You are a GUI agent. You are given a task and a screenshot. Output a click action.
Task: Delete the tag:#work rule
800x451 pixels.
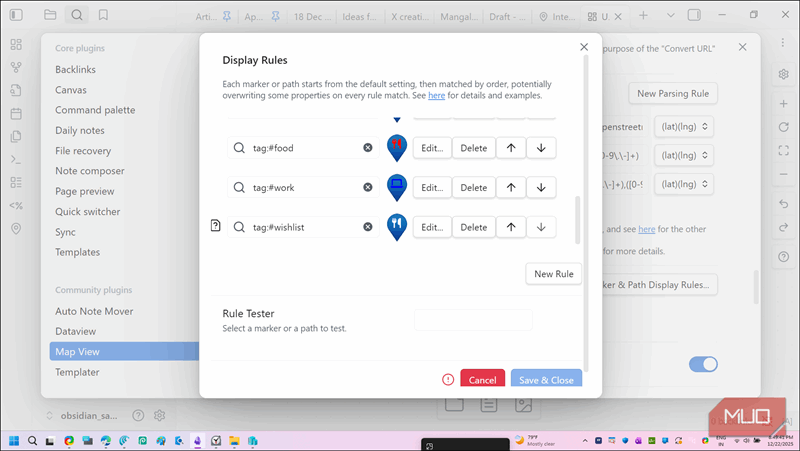[x=473, y=188]
